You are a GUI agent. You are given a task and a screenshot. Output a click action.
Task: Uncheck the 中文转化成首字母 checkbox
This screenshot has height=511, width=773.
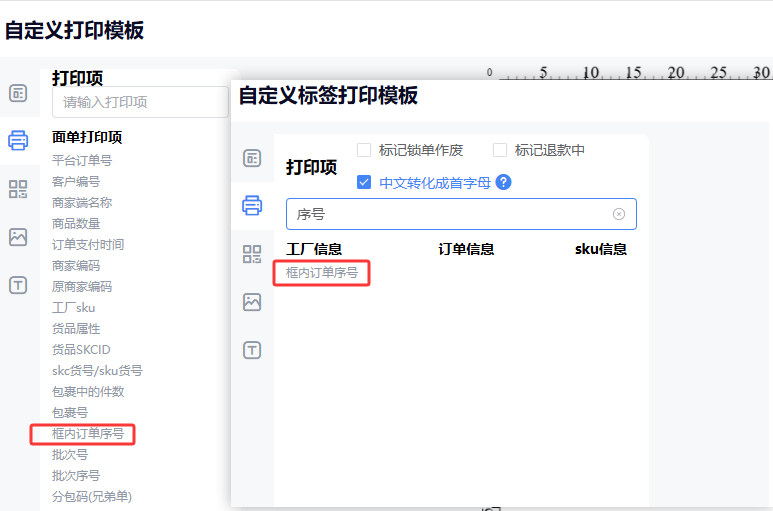tap(364, 182)
